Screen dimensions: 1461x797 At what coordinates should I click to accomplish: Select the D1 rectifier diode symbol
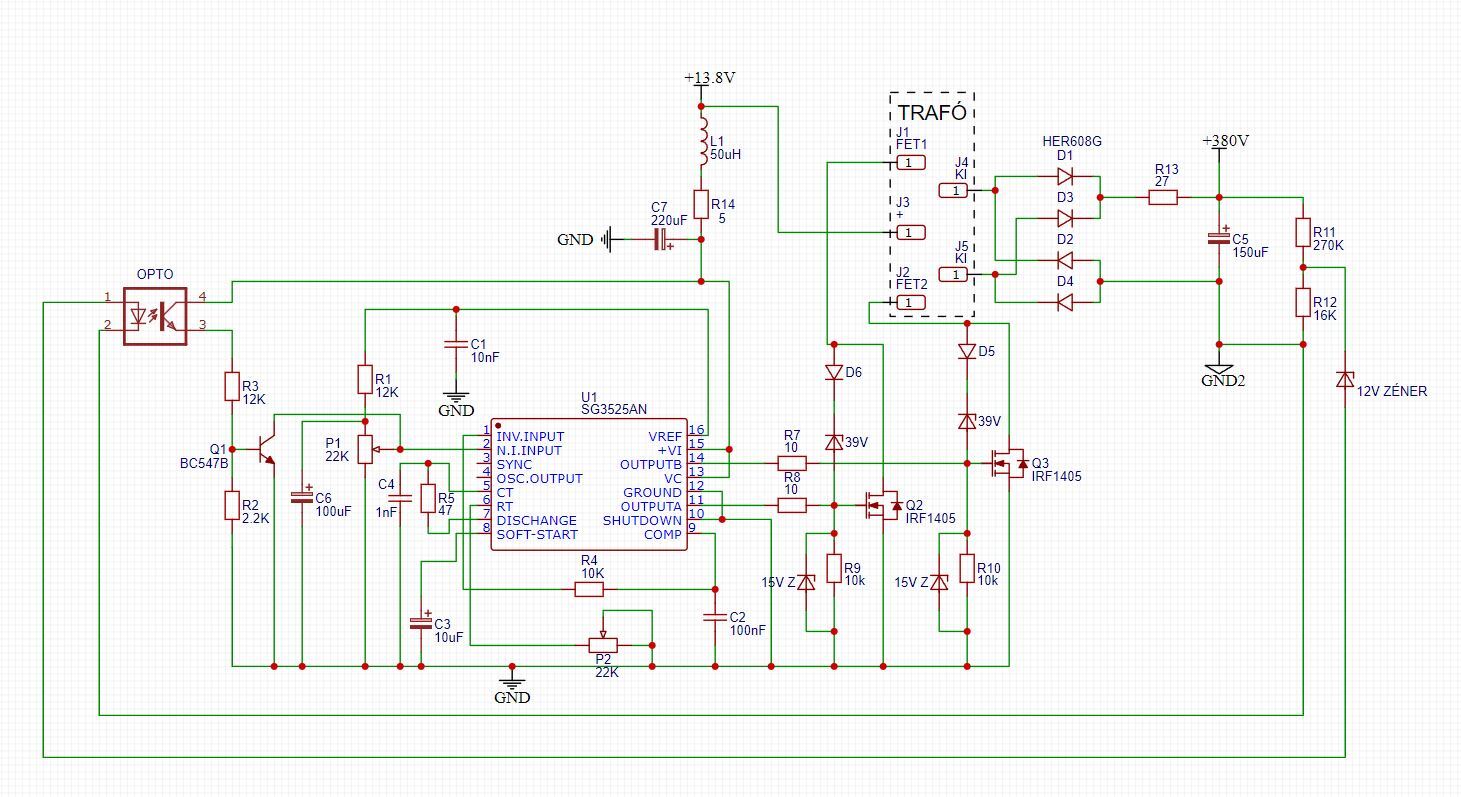coord(1065,176)
